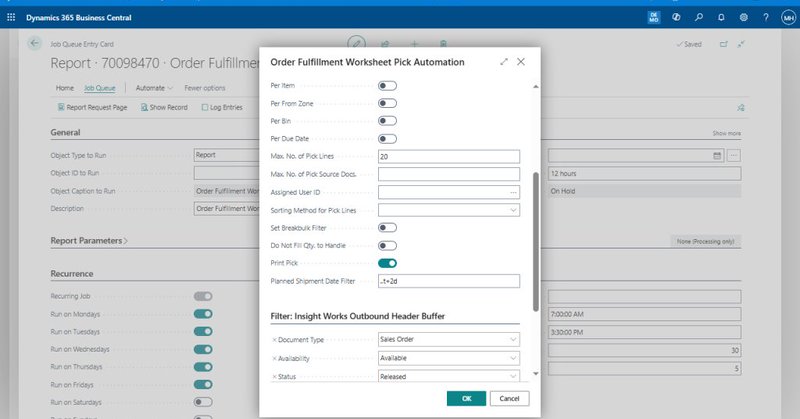Click Fewer options
The height and width of the screenshot is (419, 800).
point(205,88)
